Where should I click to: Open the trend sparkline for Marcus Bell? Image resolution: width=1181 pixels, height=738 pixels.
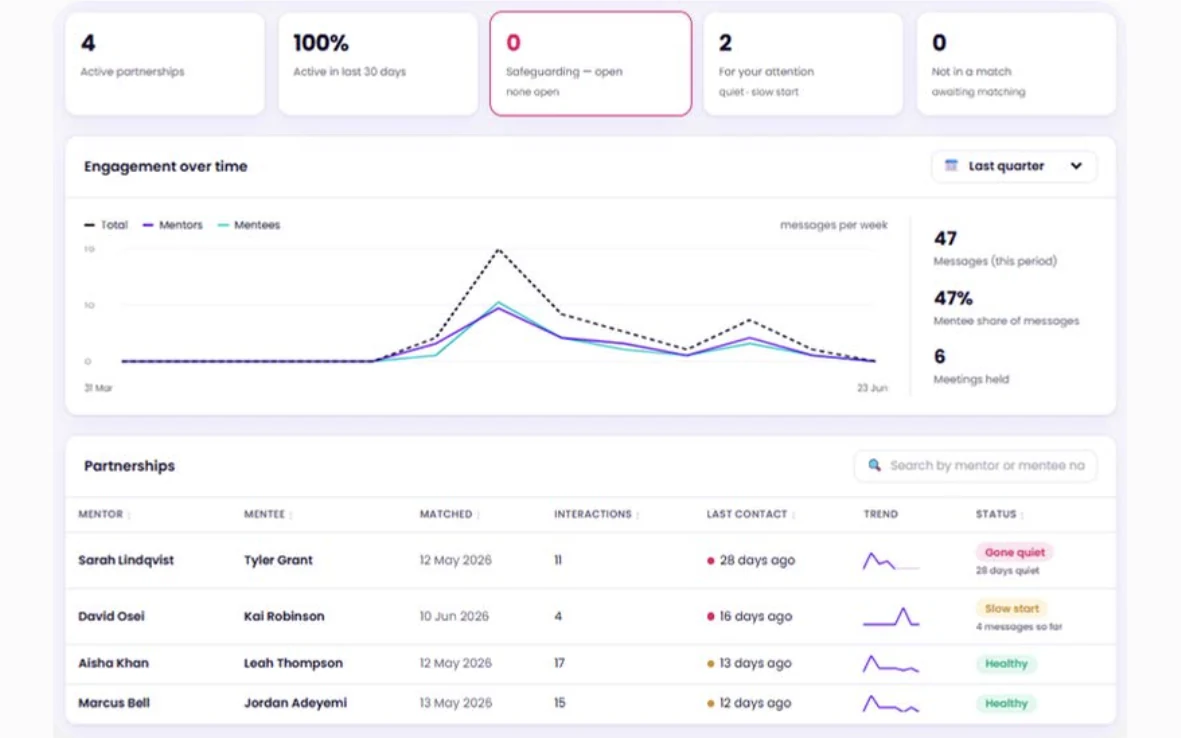(891, 704)
